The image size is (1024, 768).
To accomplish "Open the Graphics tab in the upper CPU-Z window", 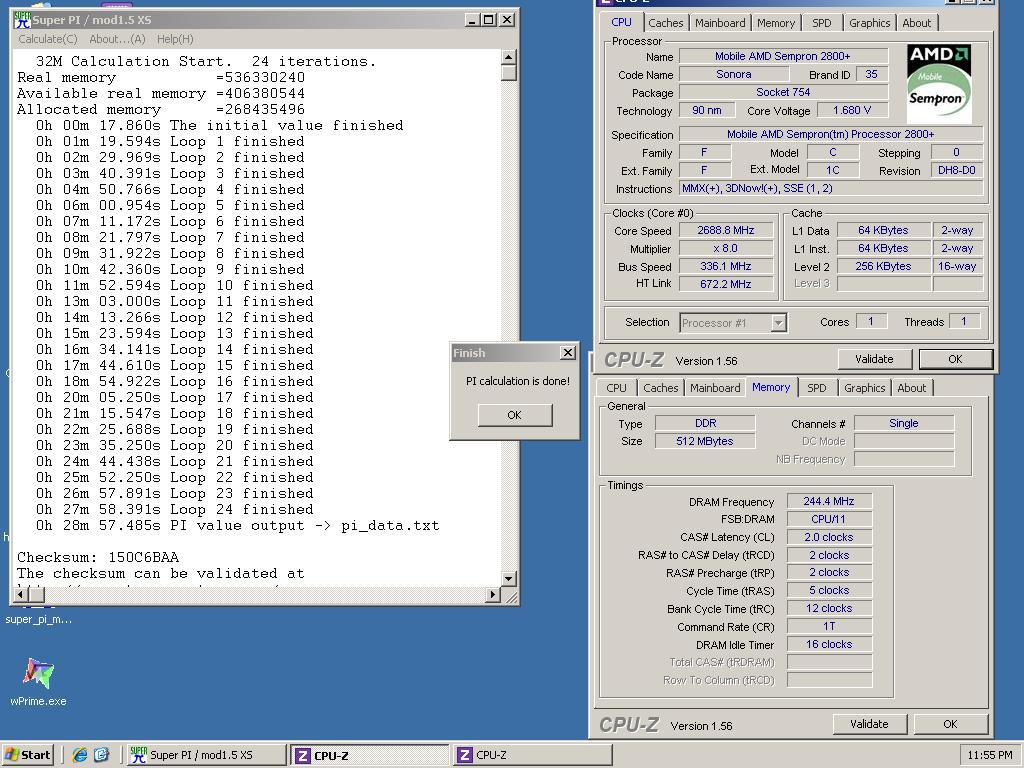I will coord(869,23).
